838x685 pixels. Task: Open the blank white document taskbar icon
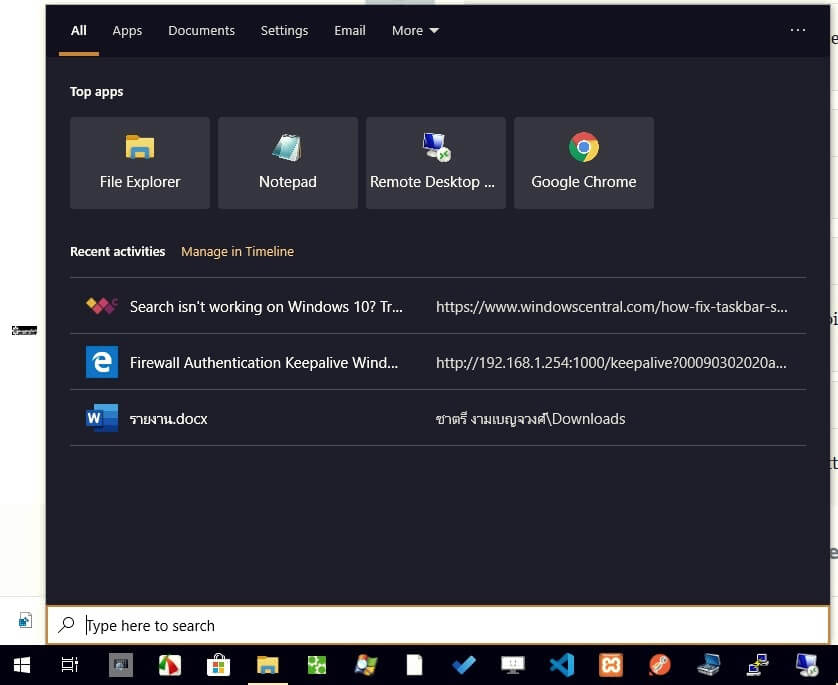pos(414,665)
